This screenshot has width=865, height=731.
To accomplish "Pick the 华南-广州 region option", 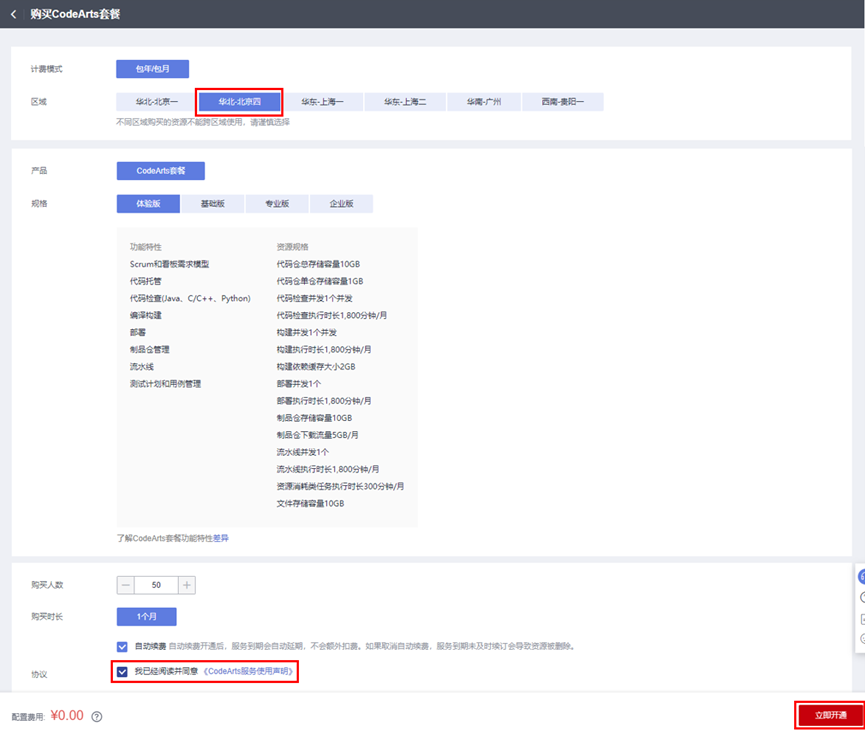I will 482,102.
